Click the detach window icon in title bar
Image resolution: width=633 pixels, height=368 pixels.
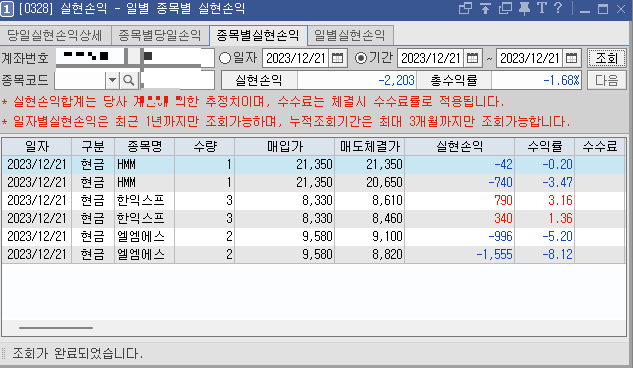465,8
